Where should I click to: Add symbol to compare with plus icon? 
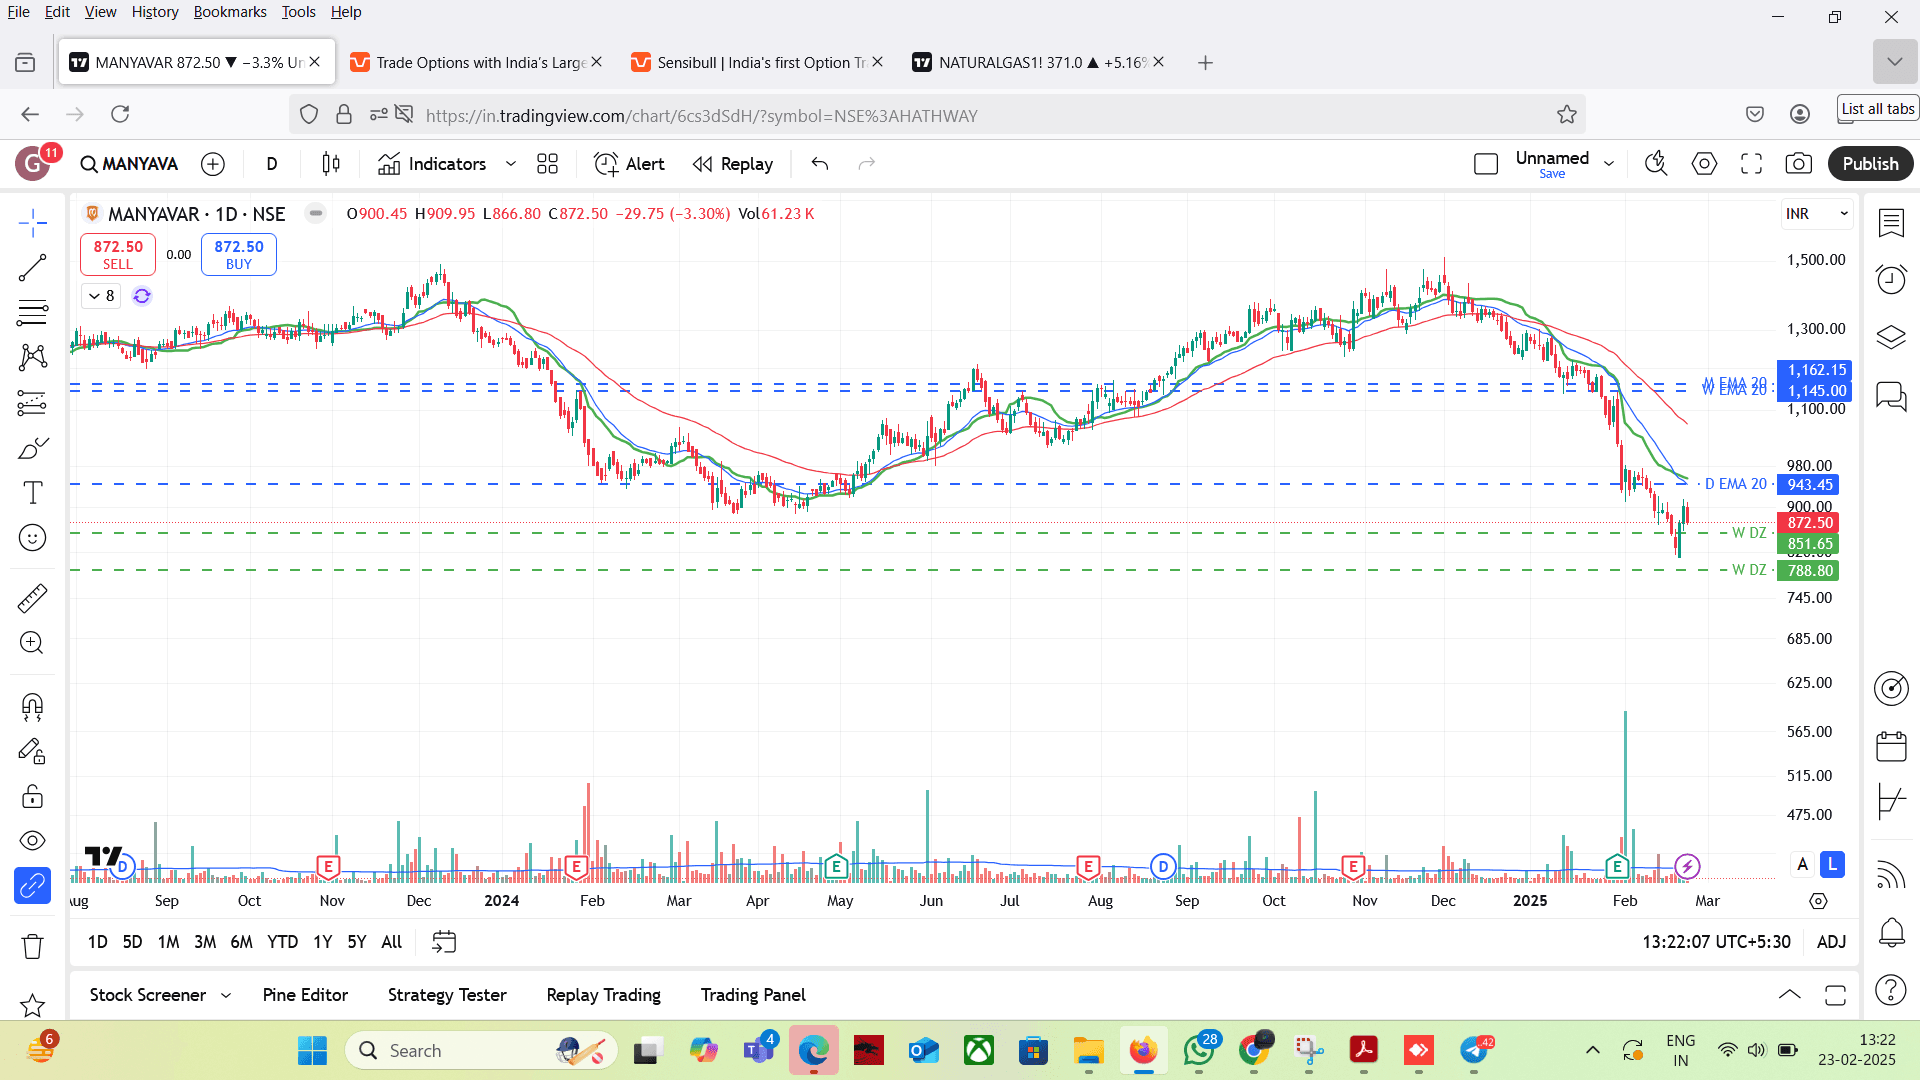point(213,164)
